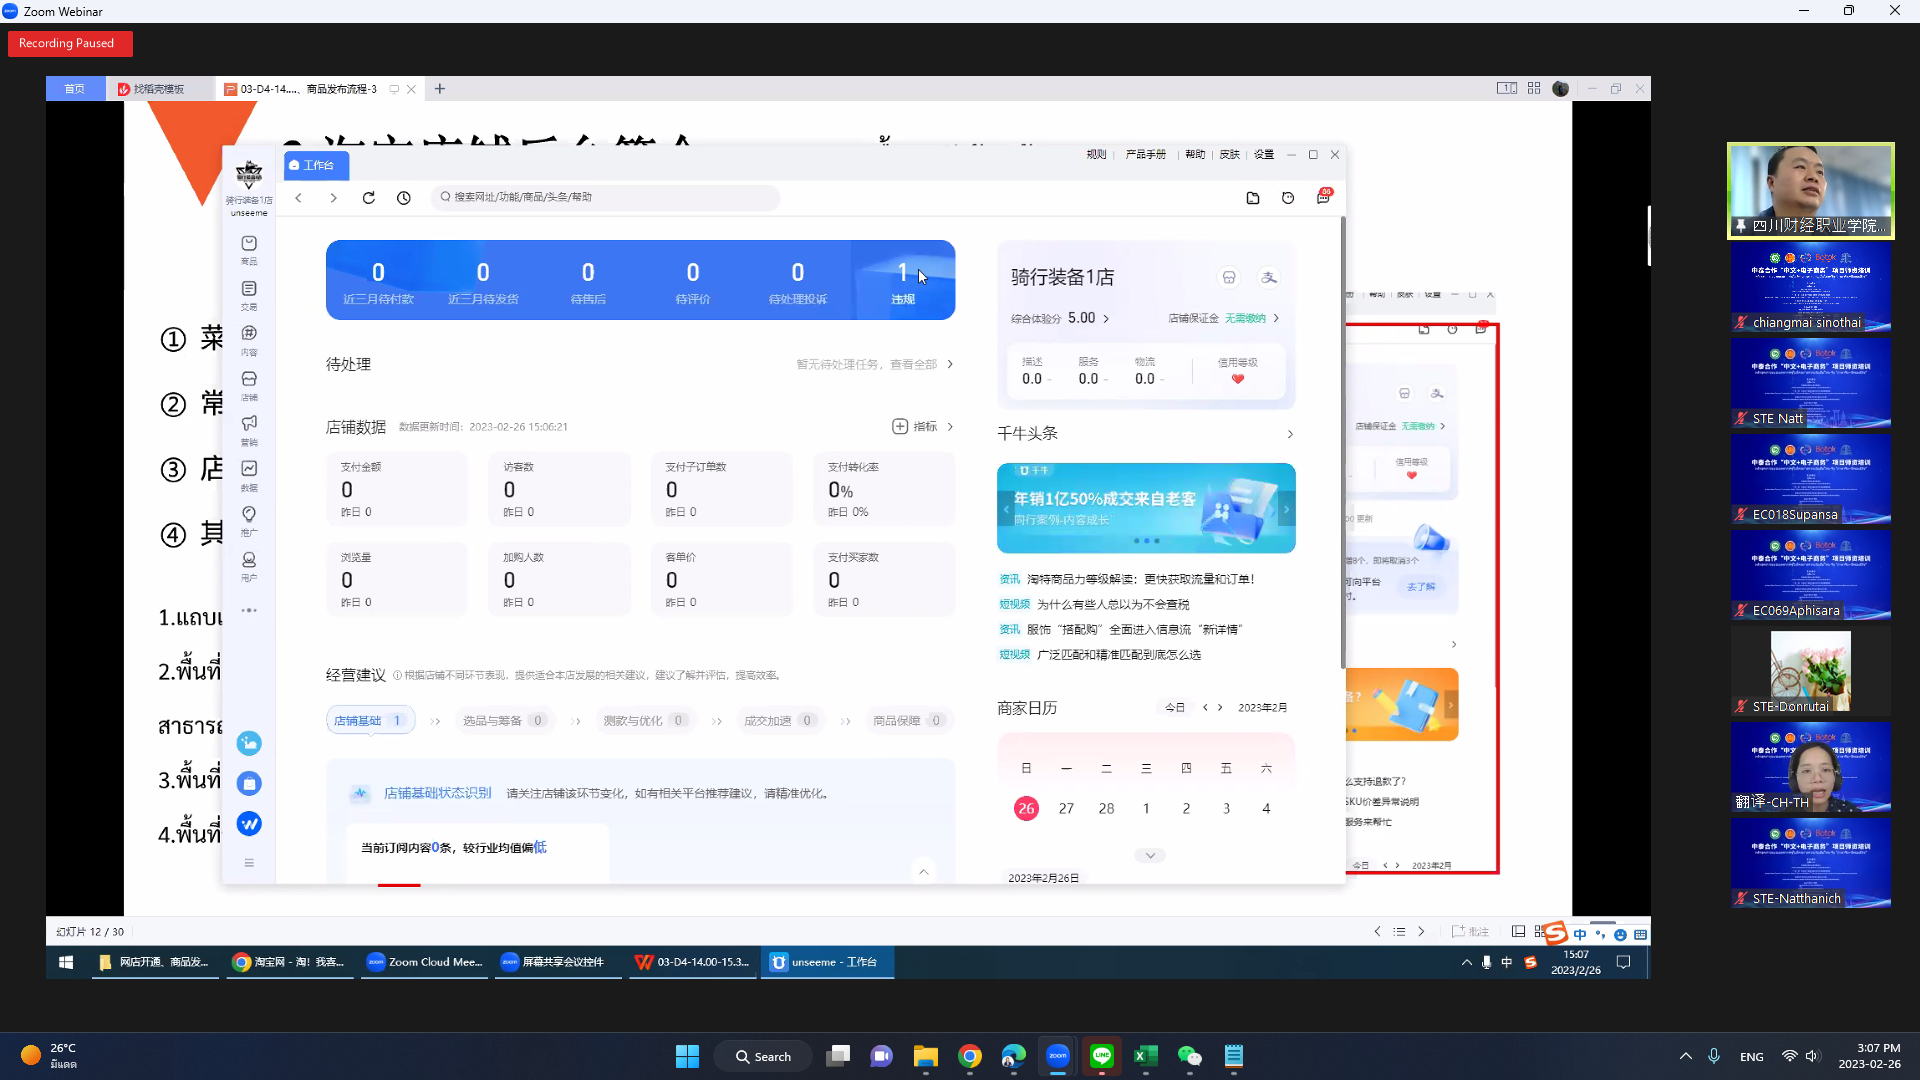Go to previous month in 商家日历
This screenshot has width=1920, height=1080.
point(1205,707)
